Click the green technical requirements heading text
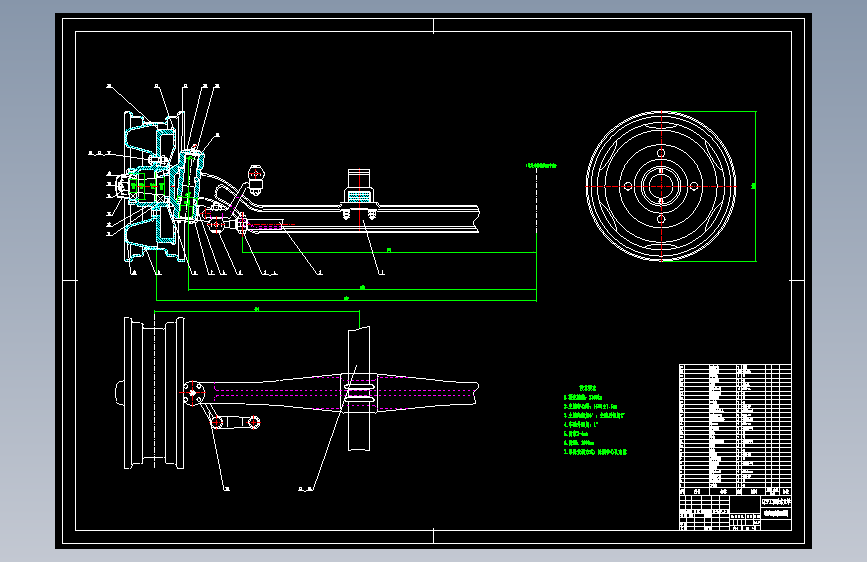The width and height of the screenshot is (867, 562). coord(587,386)
